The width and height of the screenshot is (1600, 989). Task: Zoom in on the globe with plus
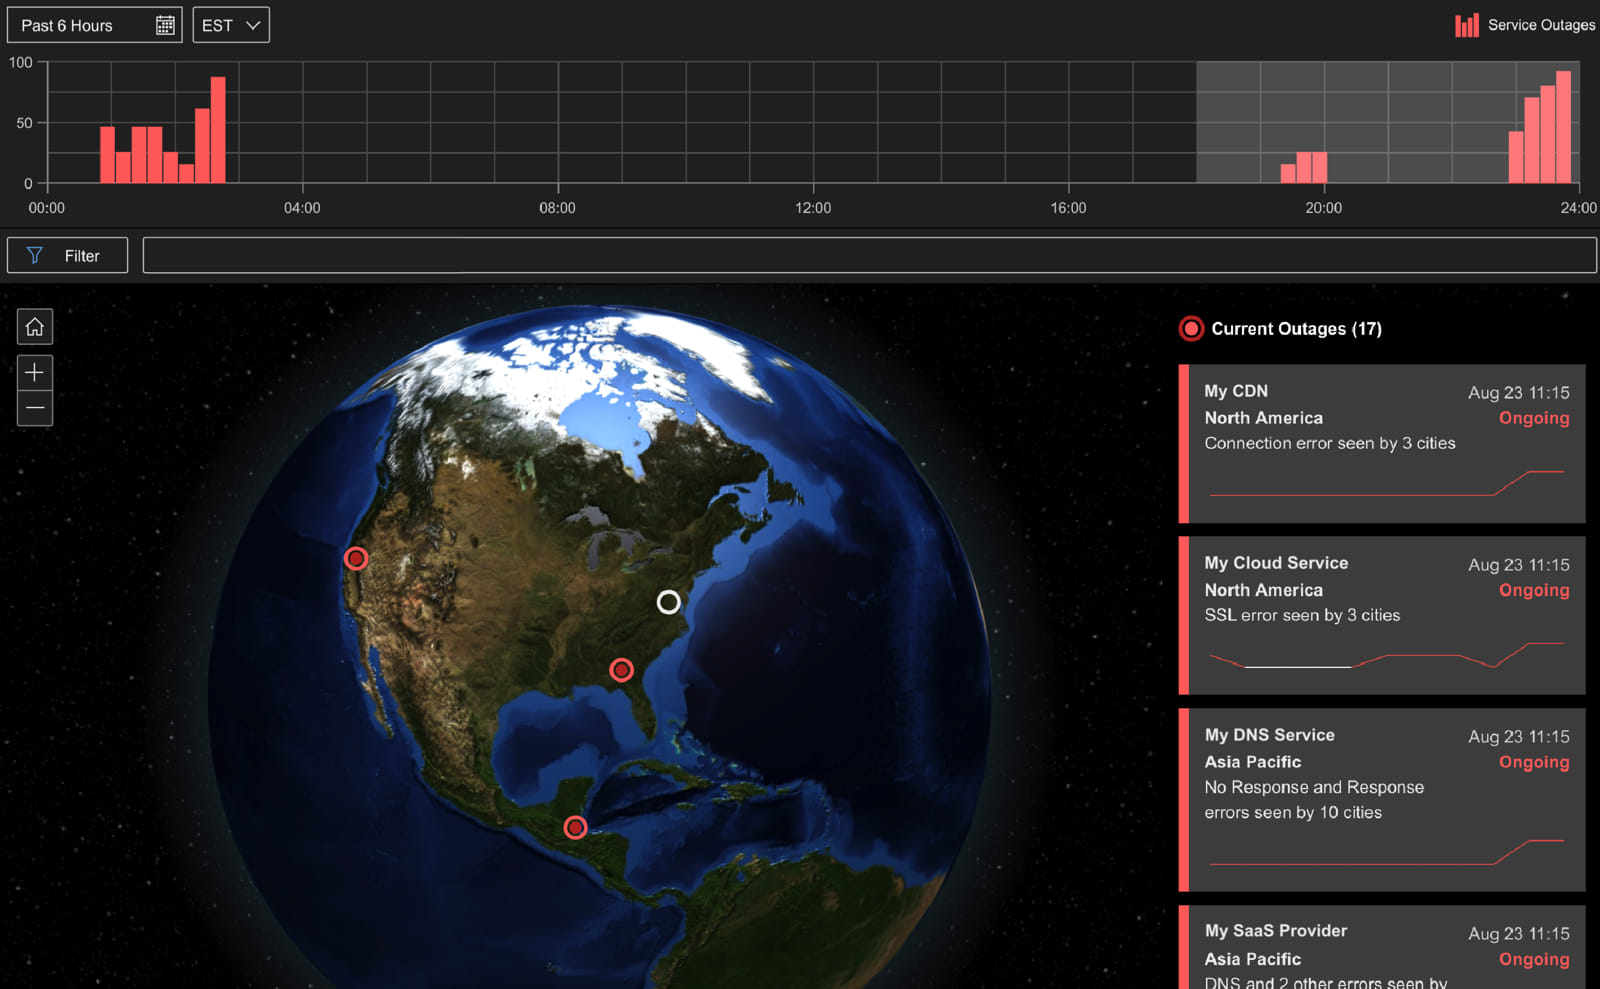(x=35, y=372)
